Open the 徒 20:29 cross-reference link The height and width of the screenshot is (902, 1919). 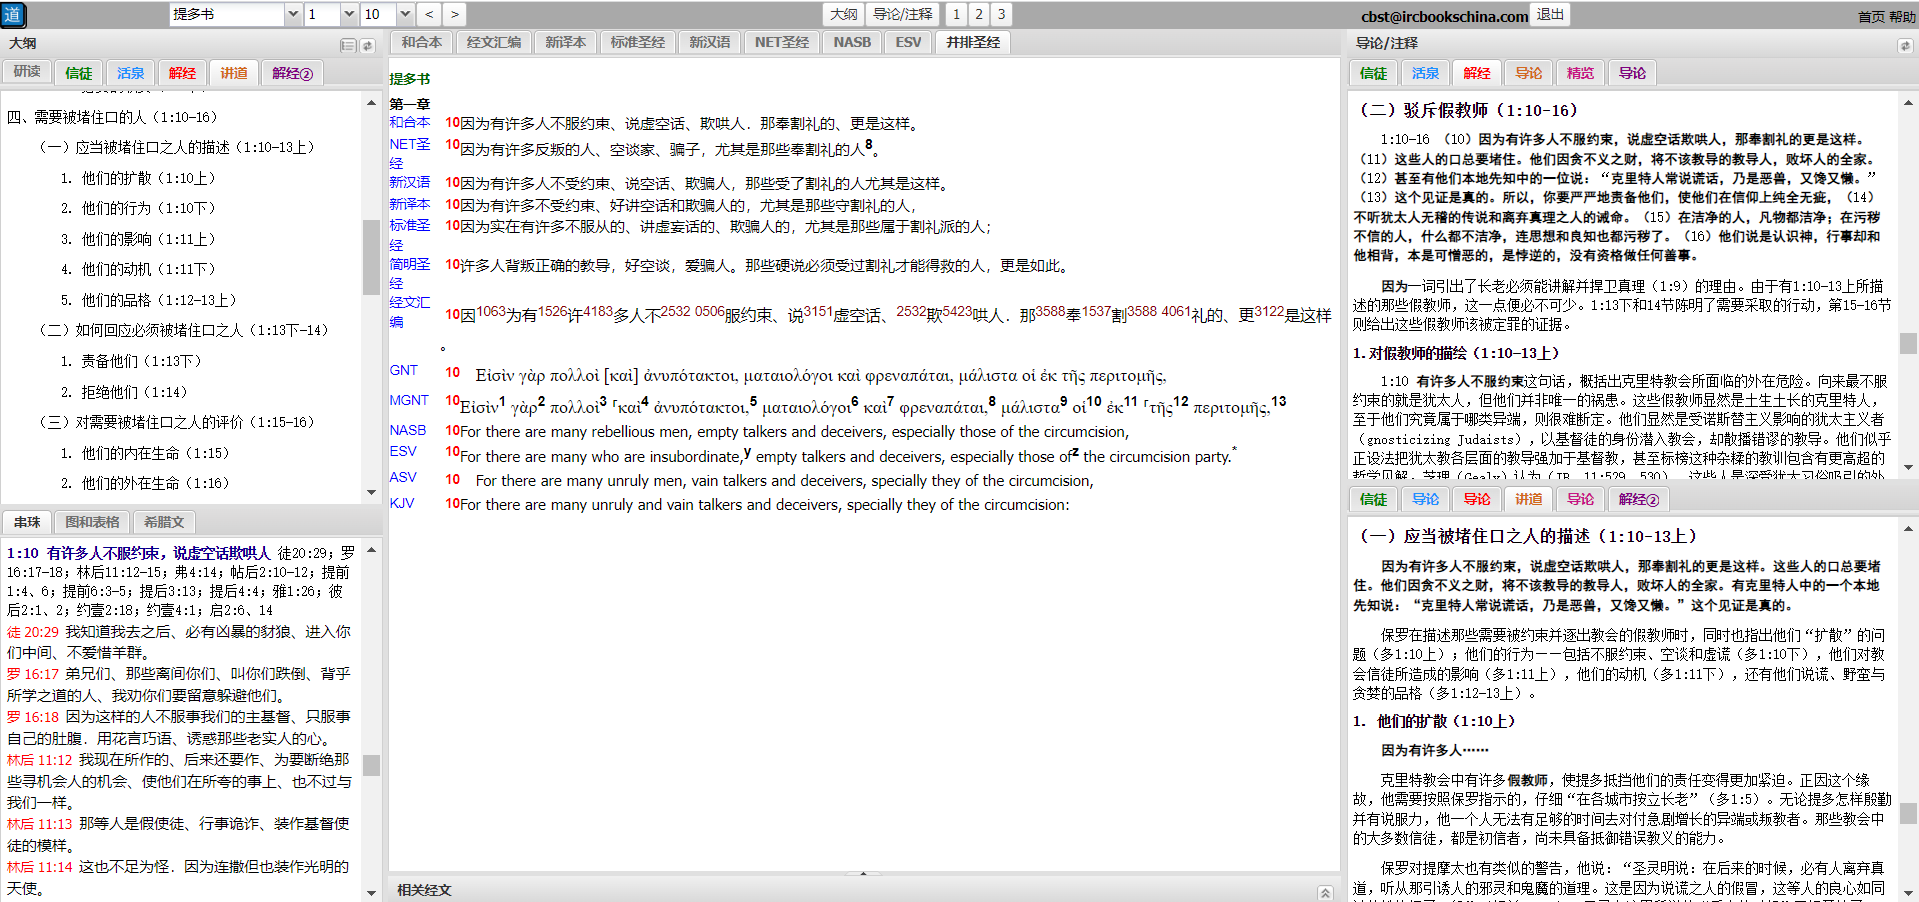33,632
